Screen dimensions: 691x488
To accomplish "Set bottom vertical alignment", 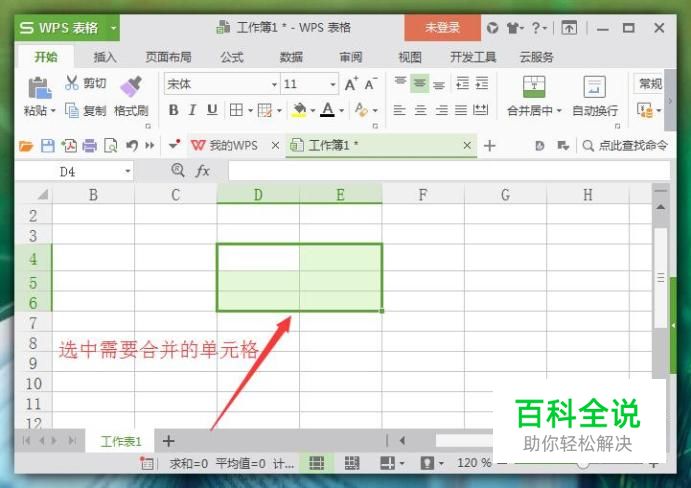I will [439, 84].
